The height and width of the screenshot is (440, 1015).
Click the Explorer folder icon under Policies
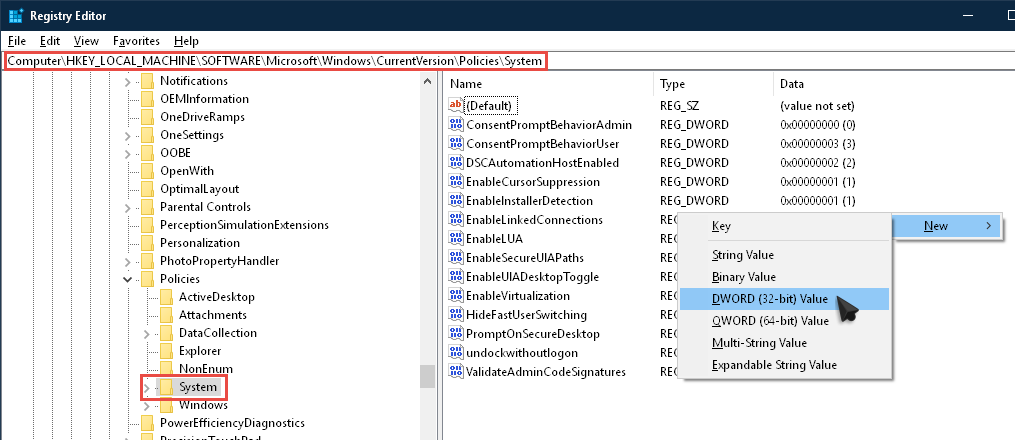(166, 351)
